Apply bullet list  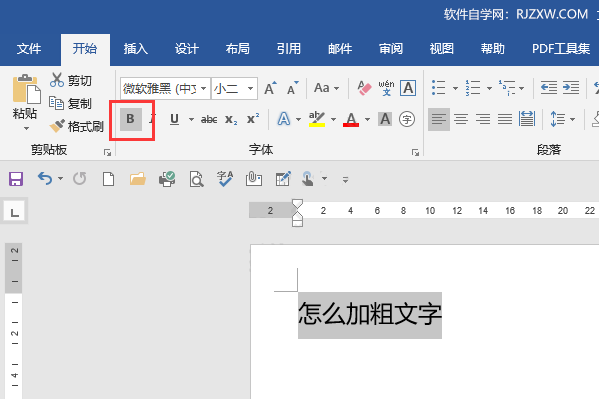tap(439, 88)
